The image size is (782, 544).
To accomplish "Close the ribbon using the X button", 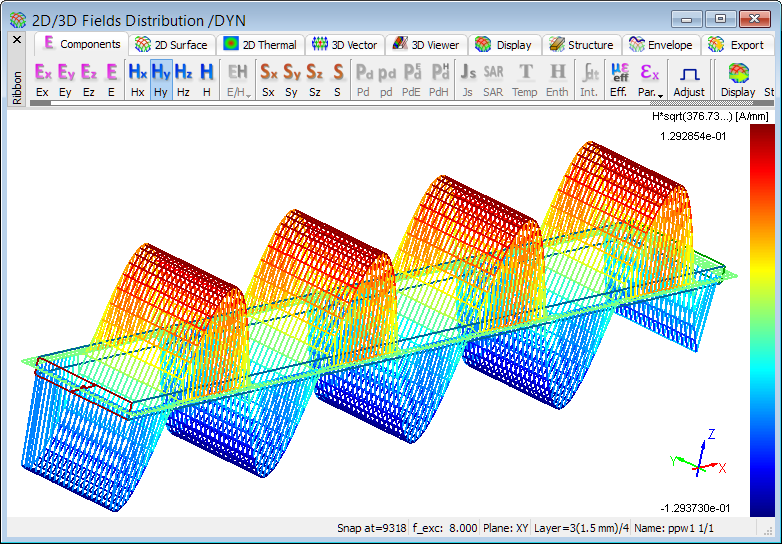I will click(x=16, y=40).
